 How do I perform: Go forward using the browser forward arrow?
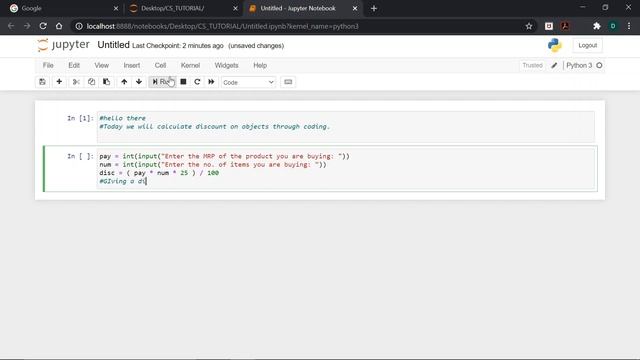coord(27,26)
